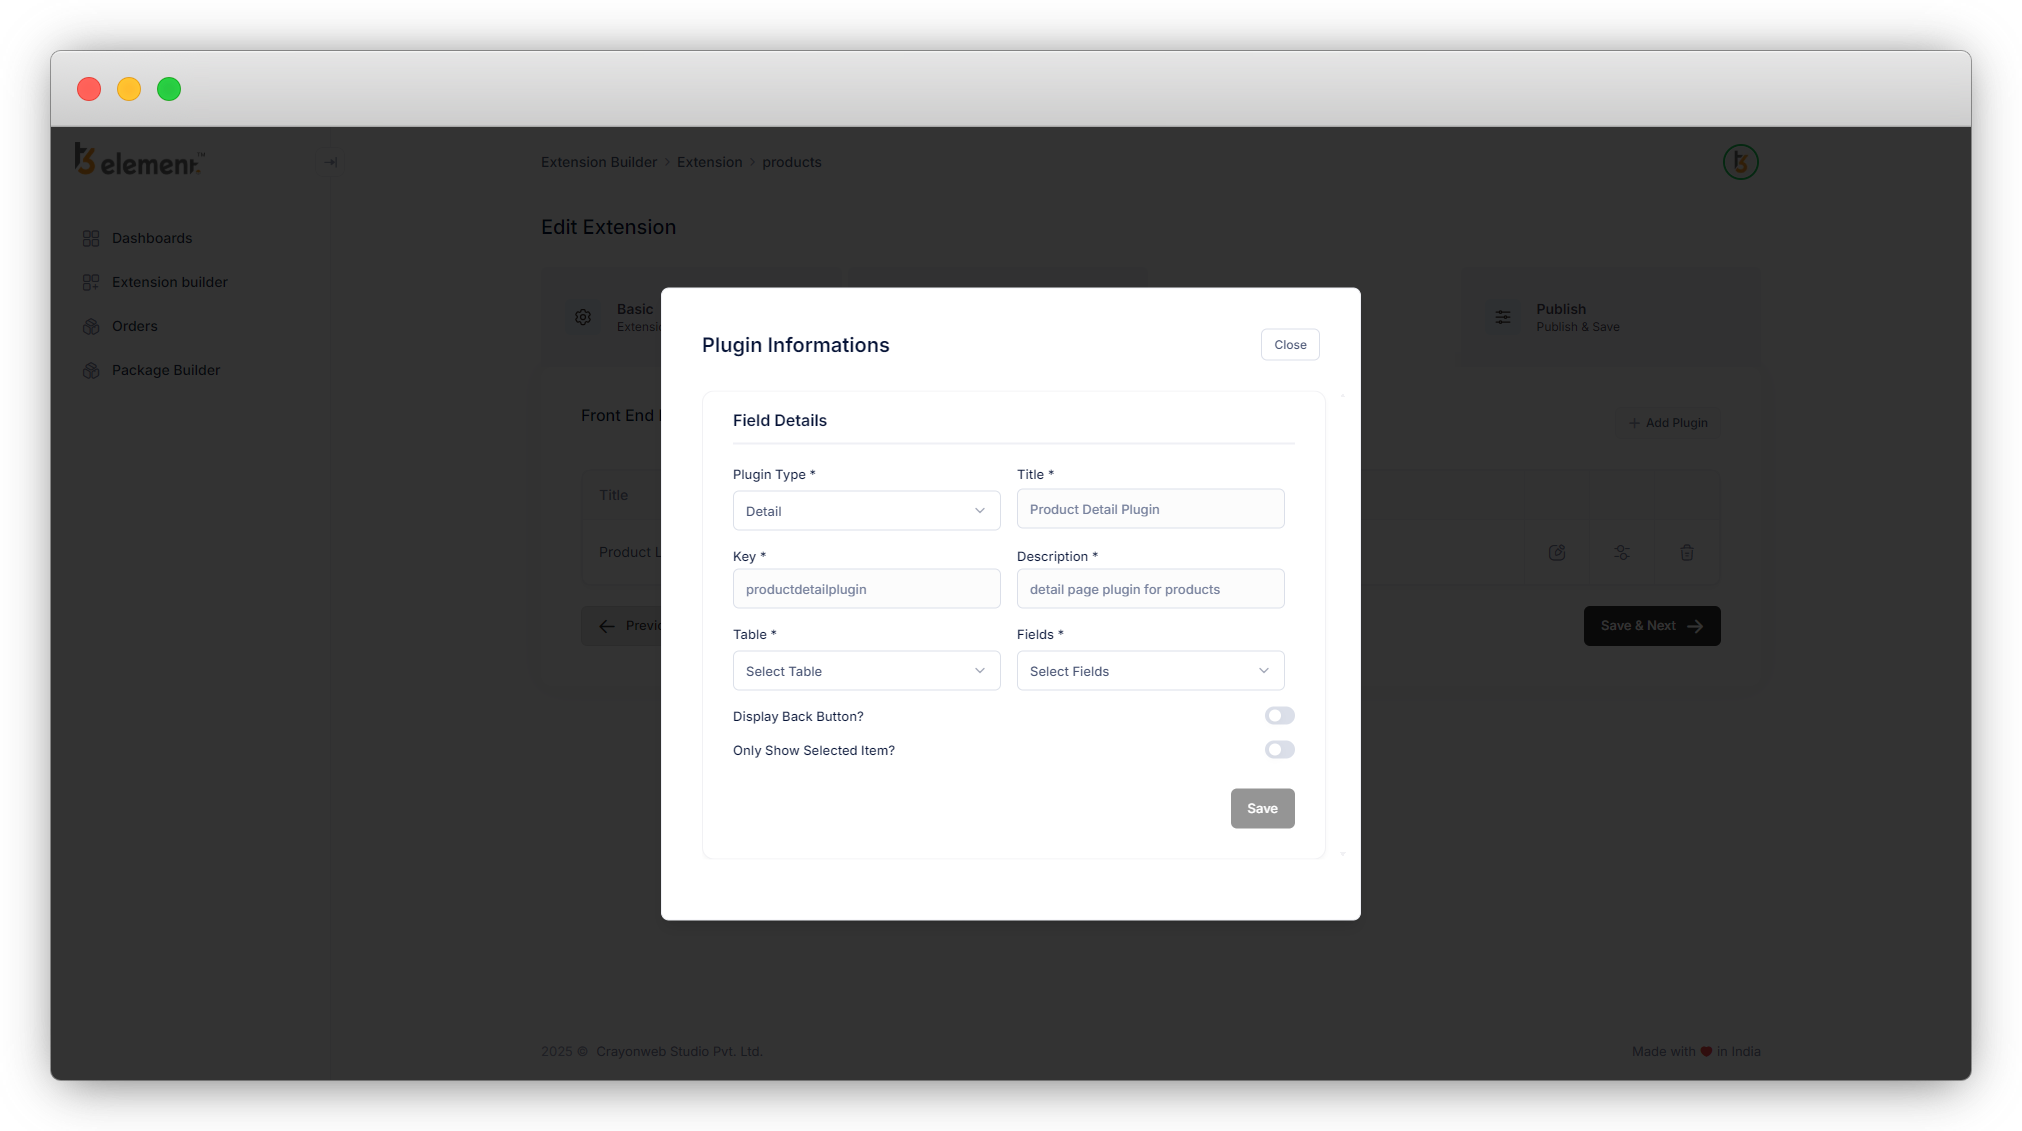Screen dimensions: 2022x1131
Task: Enable Display Back Button toggle
Action: click(x=1279, y=716)
